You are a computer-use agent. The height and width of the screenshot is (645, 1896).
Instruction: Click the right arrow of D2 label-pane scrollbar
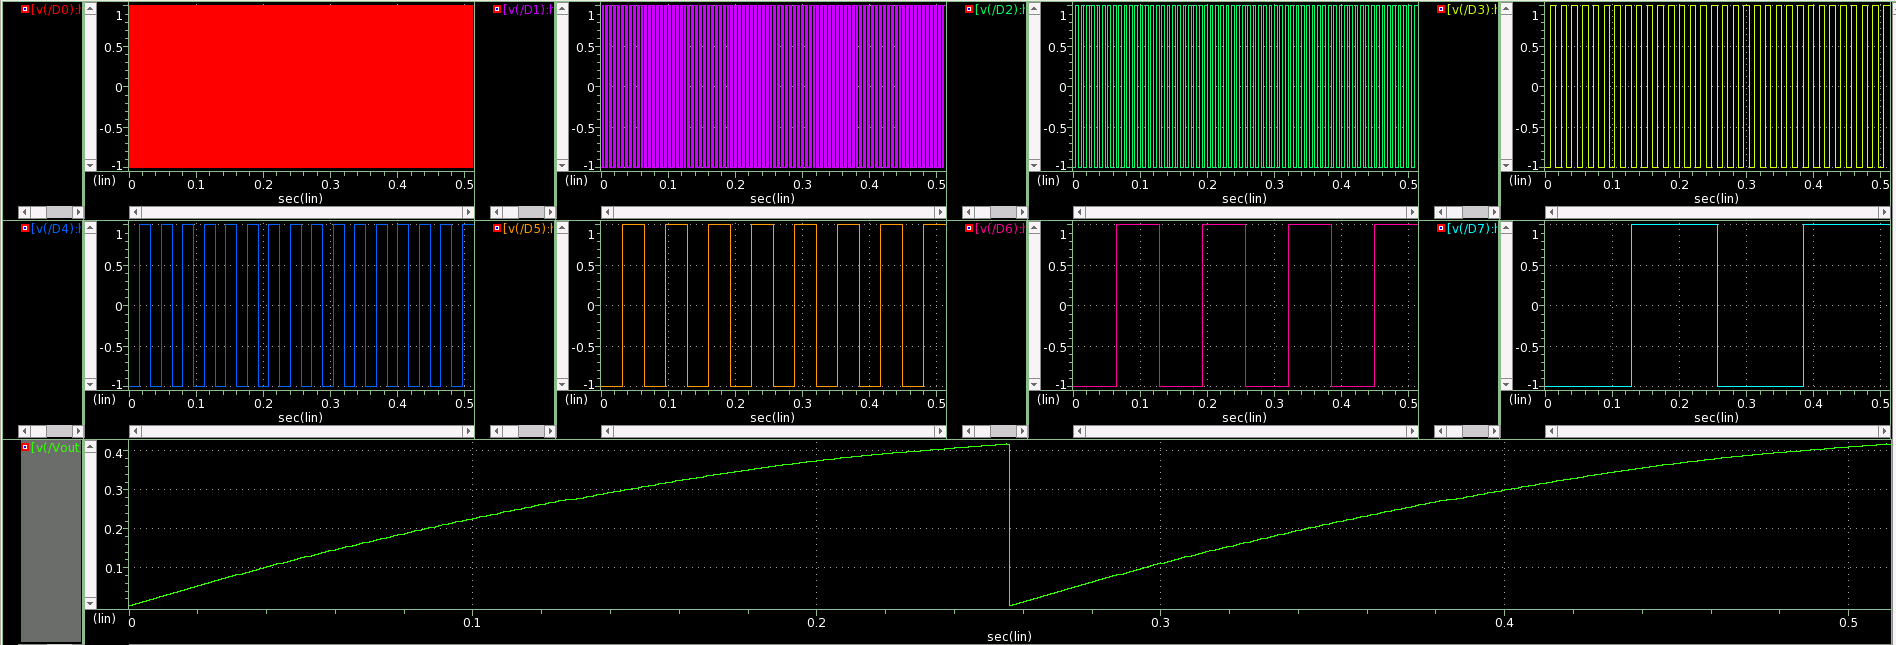1022,212
